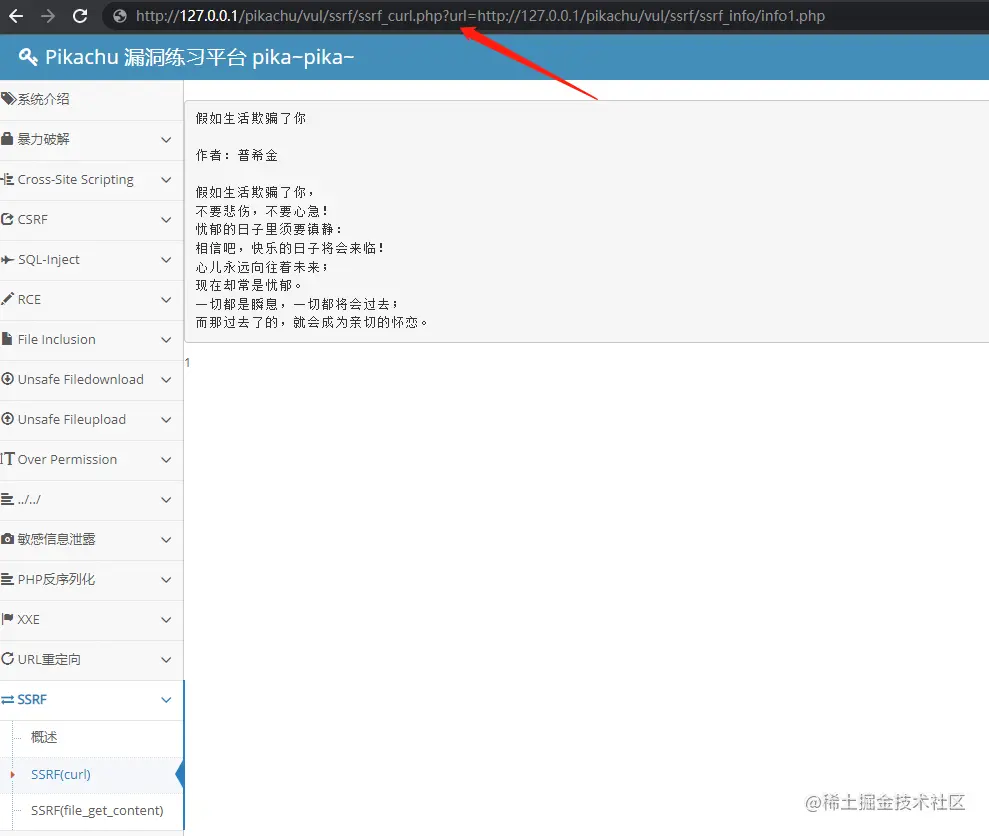Image resolution: width=989 pixels, height=836 pixels.
Task: Click the File Inclusion file icon
Action: [x=7, y=339]
